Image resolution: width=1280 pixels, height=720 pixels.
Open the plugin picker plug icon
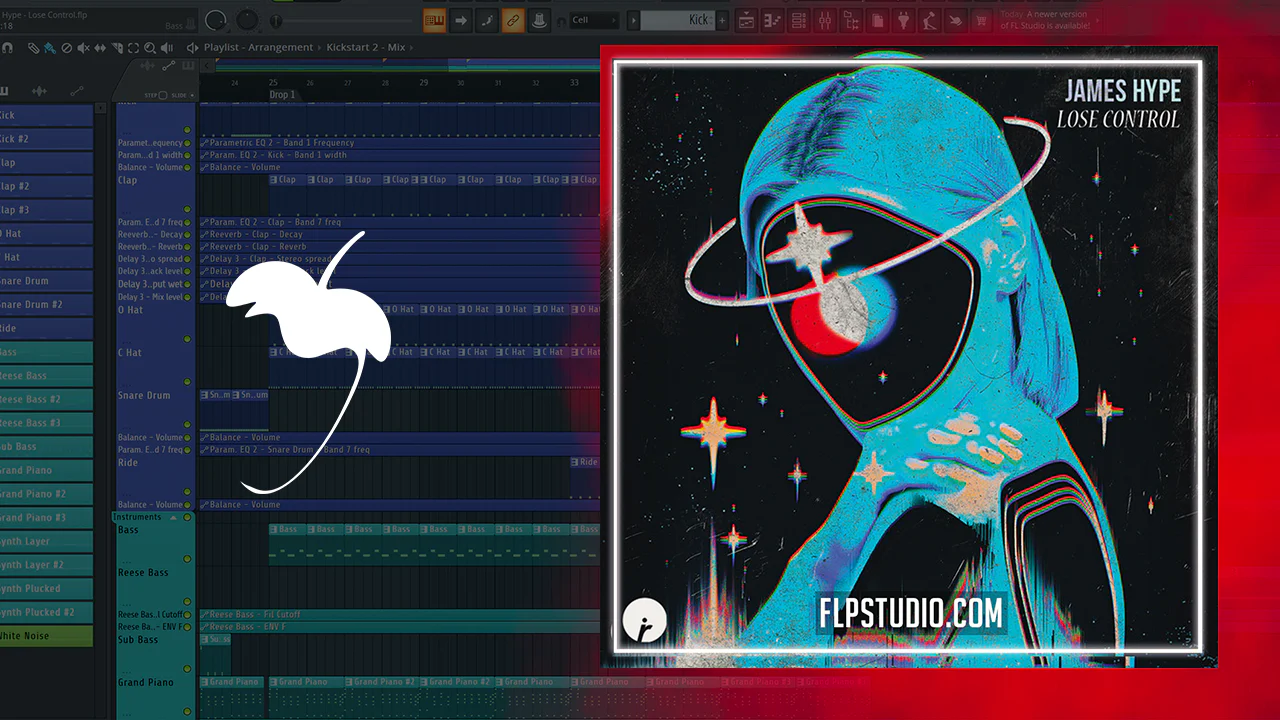point(903,20)
